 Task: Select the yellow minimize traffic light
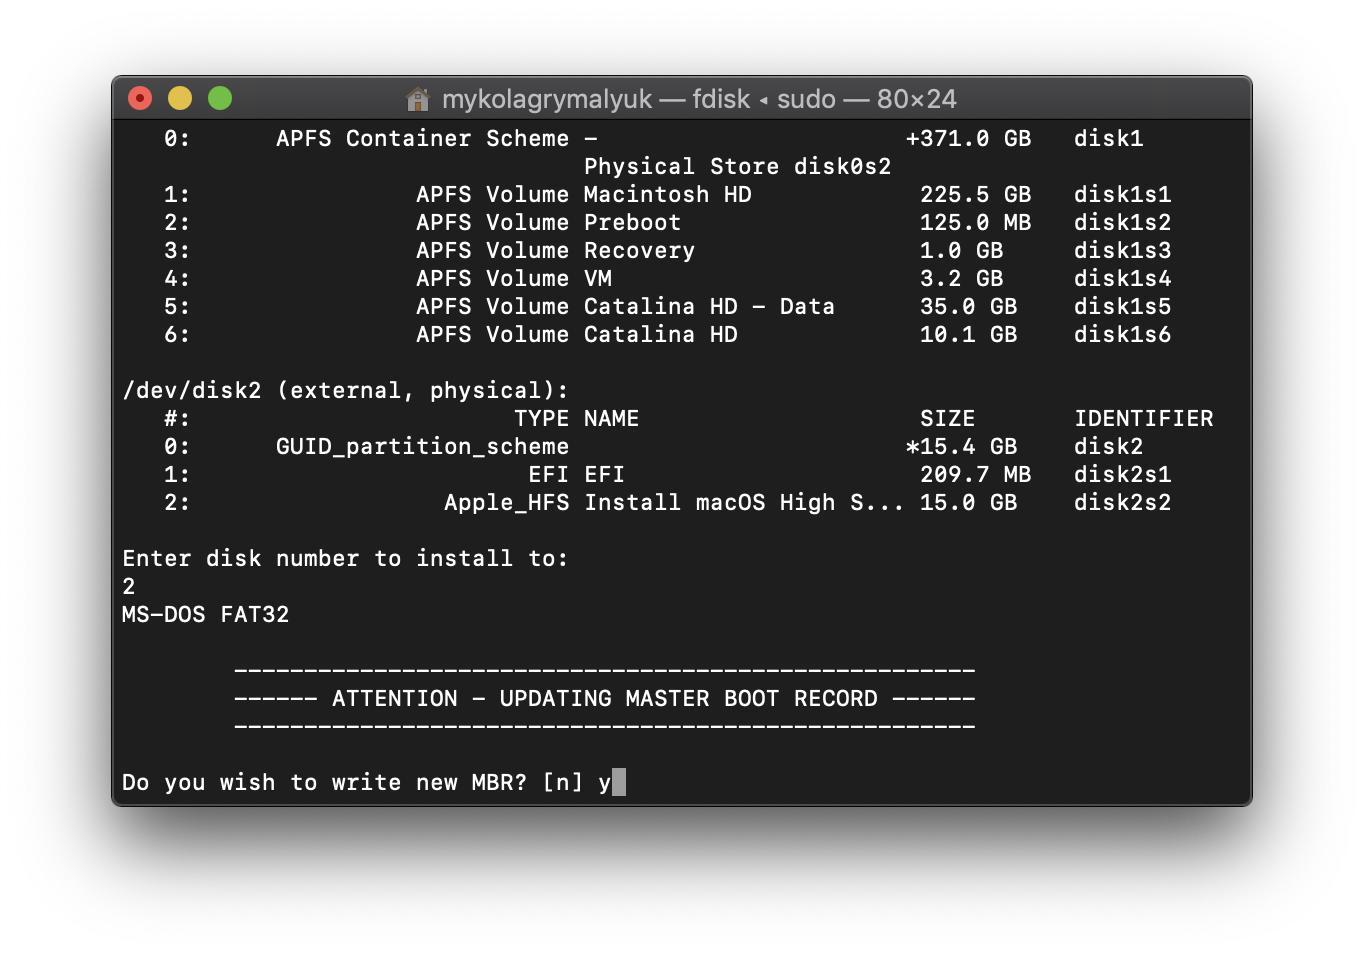pyautogui.click(x=179, y=97)
